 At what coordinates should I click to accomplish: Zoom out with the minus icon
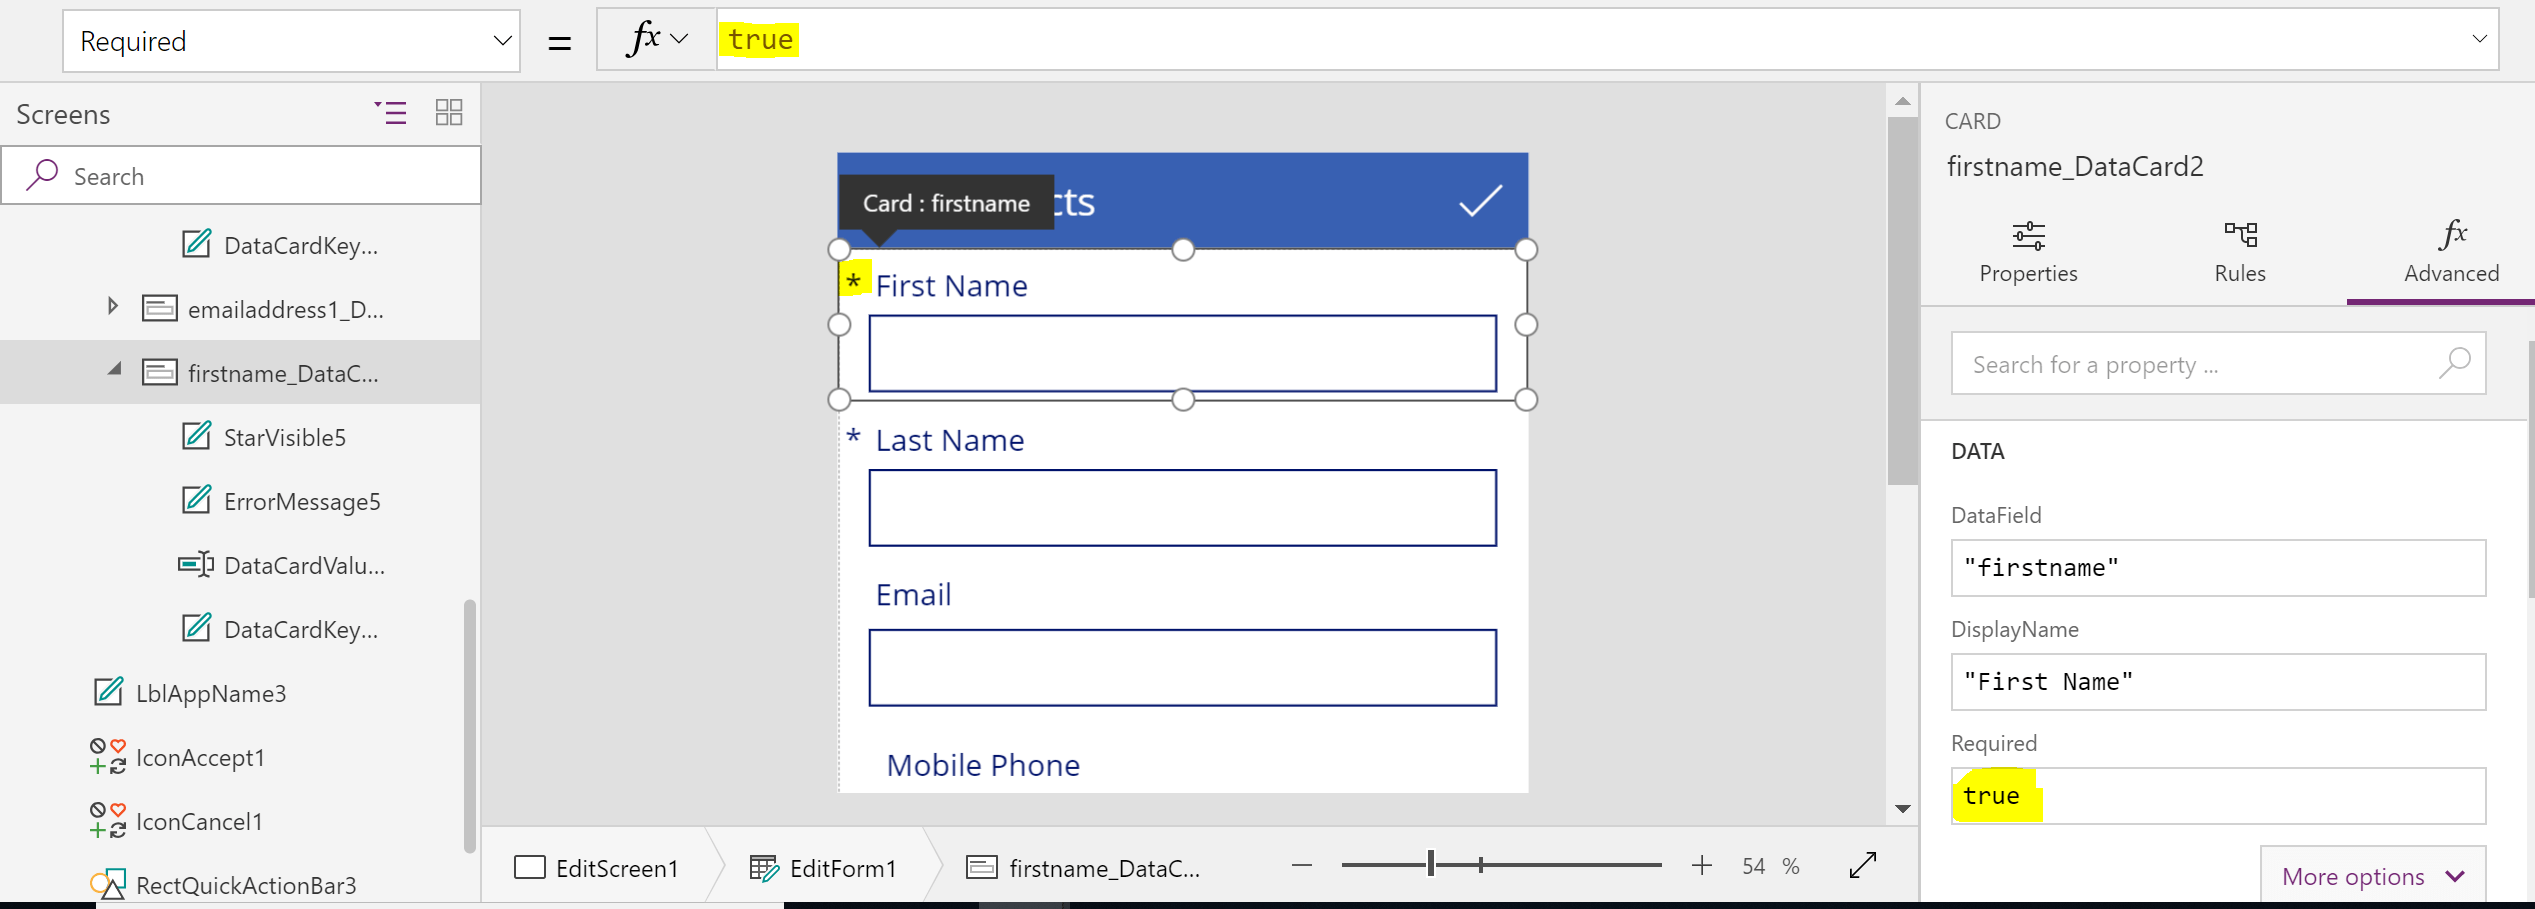click(1301, 865)
